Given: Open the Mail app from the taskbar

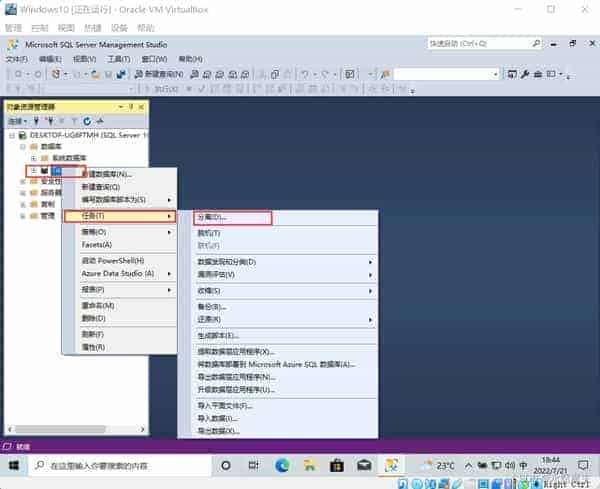Looking at the screenshot, I should tap(364, 465).
